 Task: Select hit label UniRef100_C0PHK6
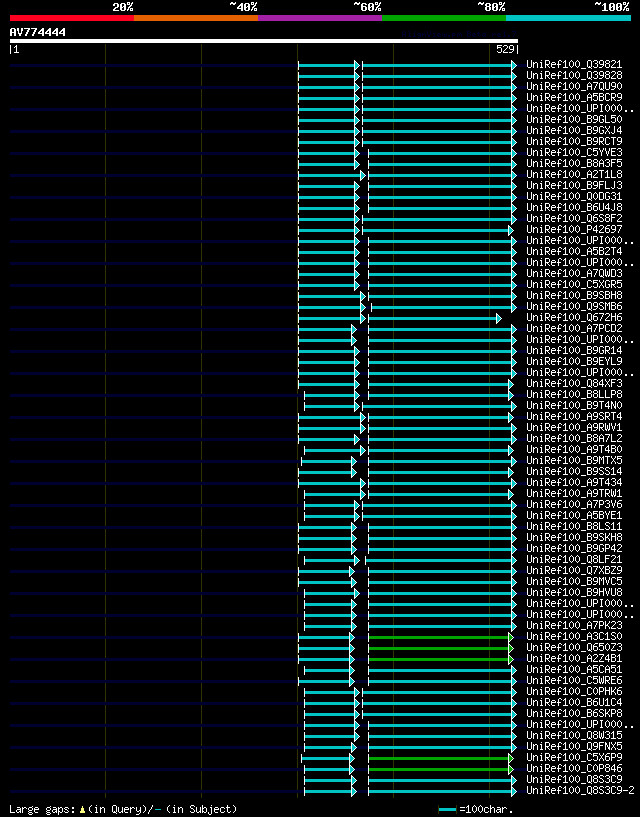pos(574,691)
